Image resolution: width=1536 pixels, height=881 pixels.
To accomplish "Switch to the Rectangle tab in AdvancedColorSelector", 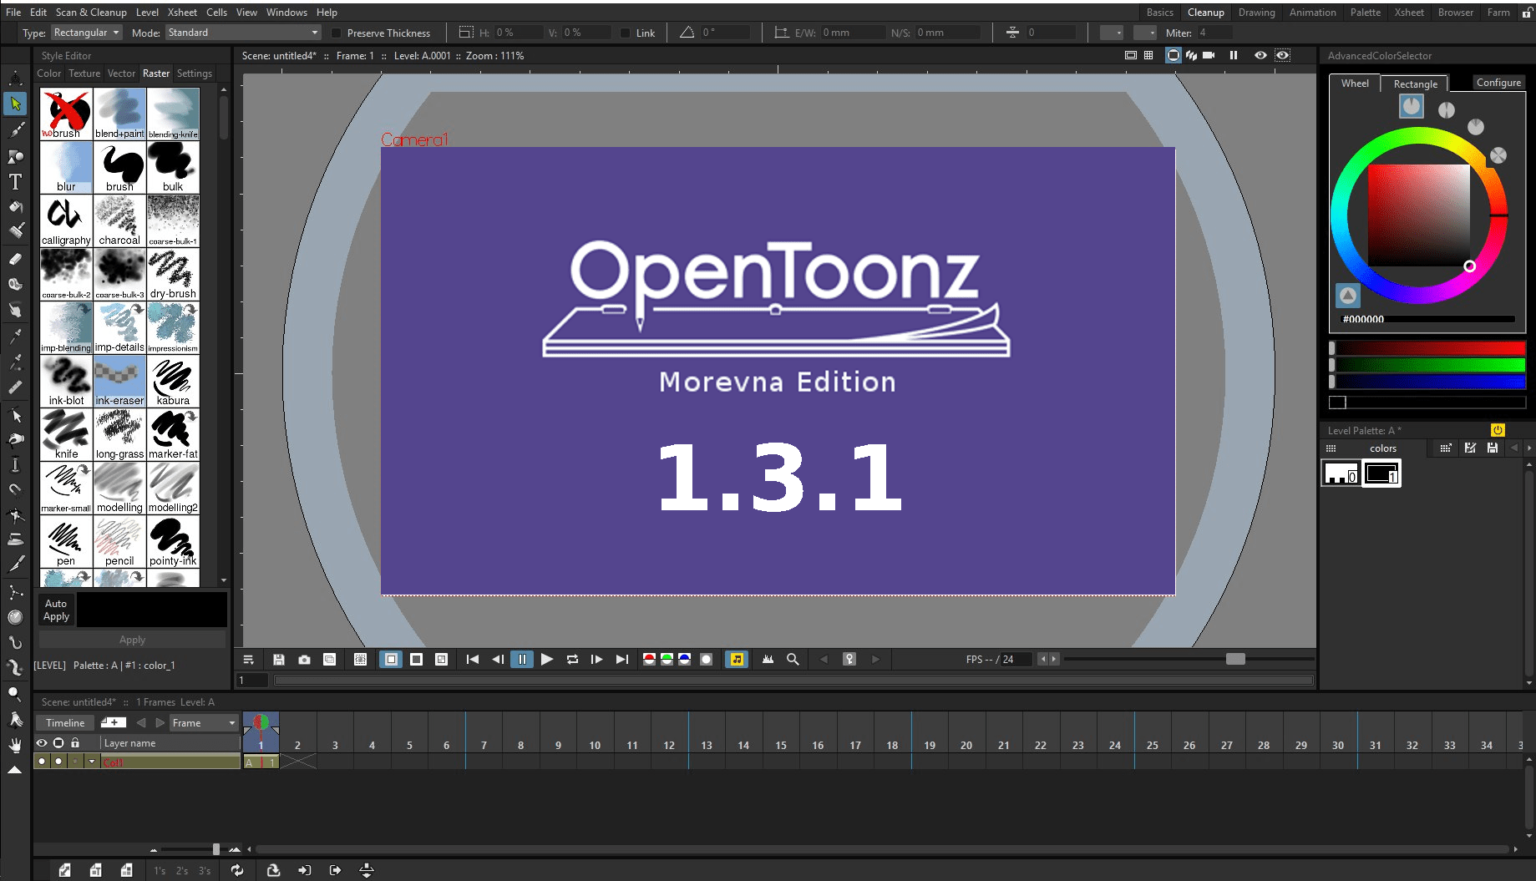I will pos(1414,84).
